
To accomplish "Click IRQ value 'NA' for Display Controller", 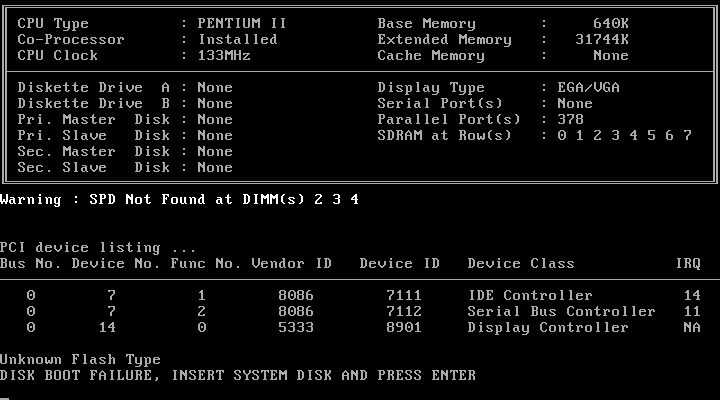I will point(692,327).
